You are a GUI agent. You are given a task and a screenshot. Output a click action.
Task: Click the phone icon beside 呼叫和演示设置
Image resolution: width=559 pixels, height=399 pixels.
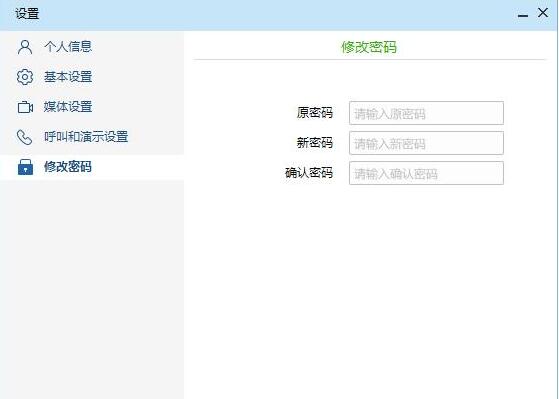[25, 137]
